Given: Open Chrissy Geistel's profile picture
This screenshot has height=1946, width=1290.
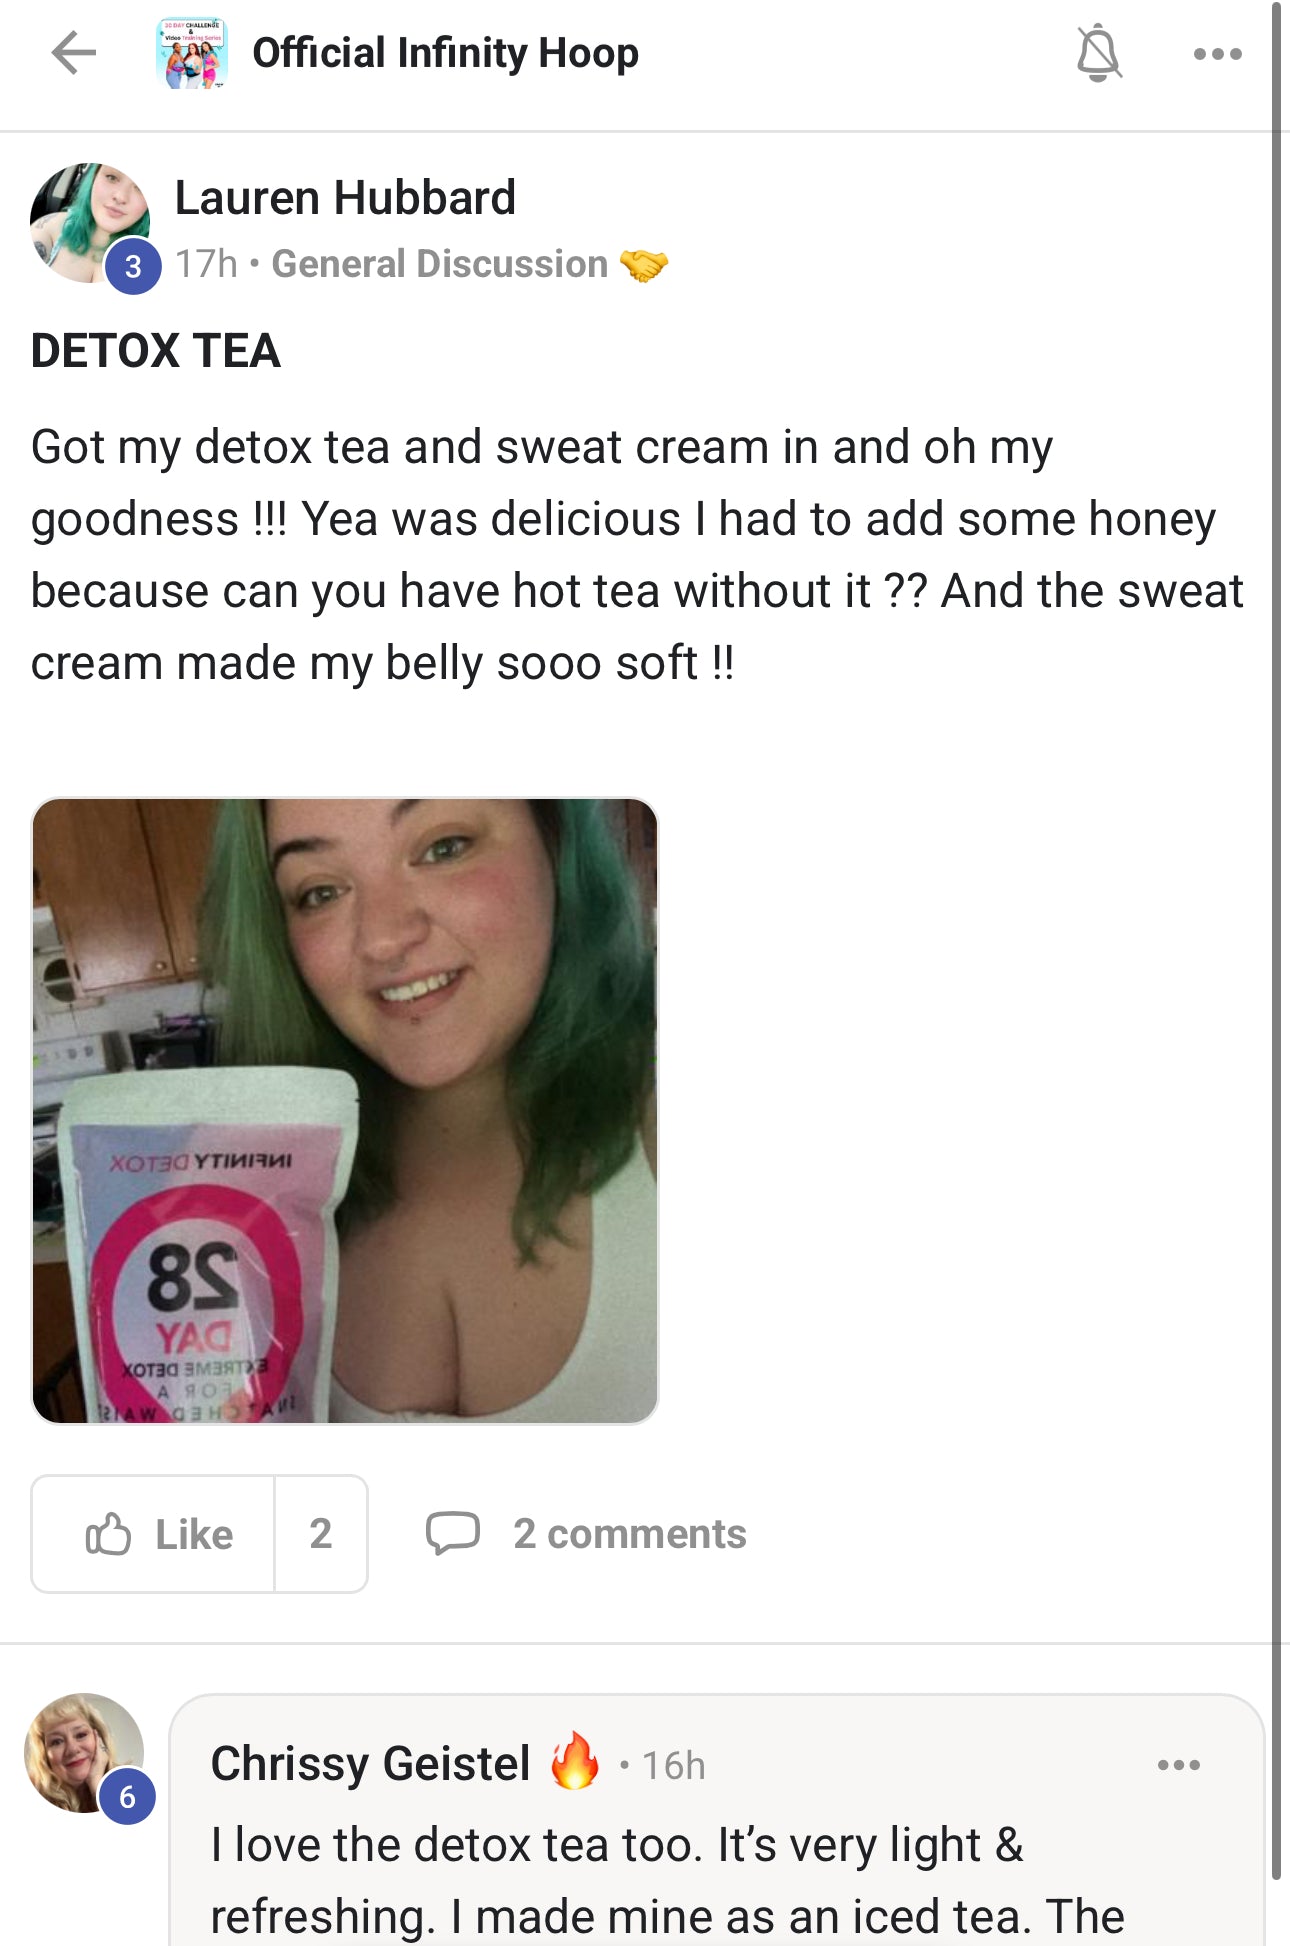Looking at the screenshot, I should coord(84,1753).
